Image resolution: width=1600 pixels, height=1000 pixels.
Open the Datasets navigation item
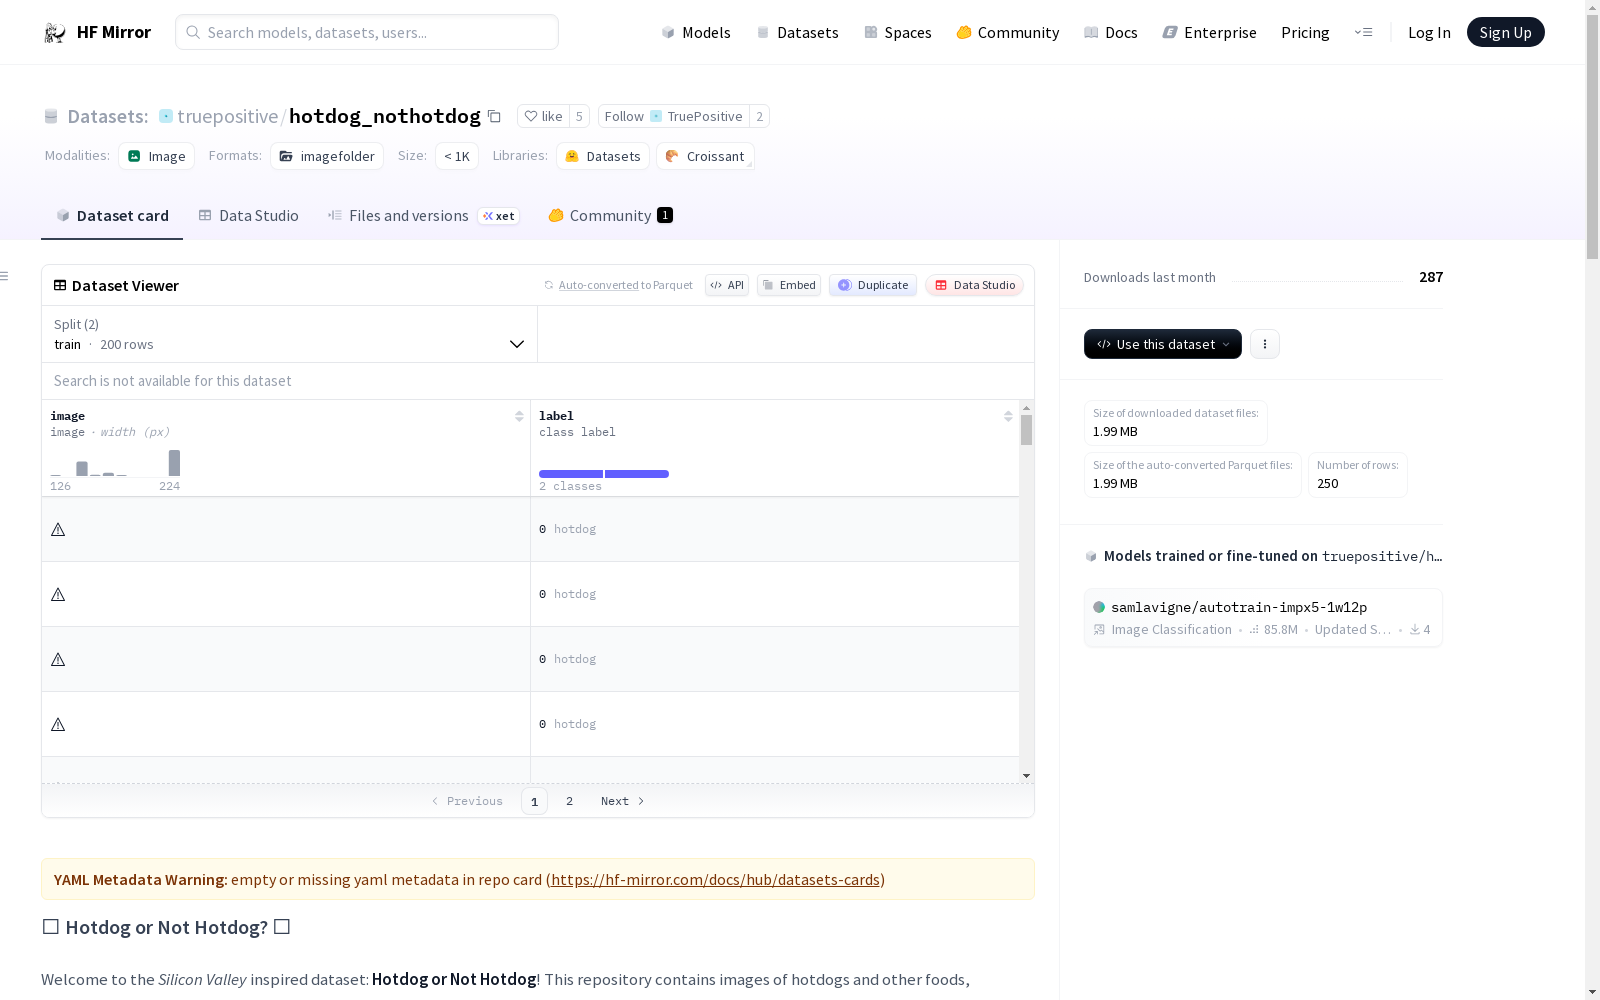[797, 32]
